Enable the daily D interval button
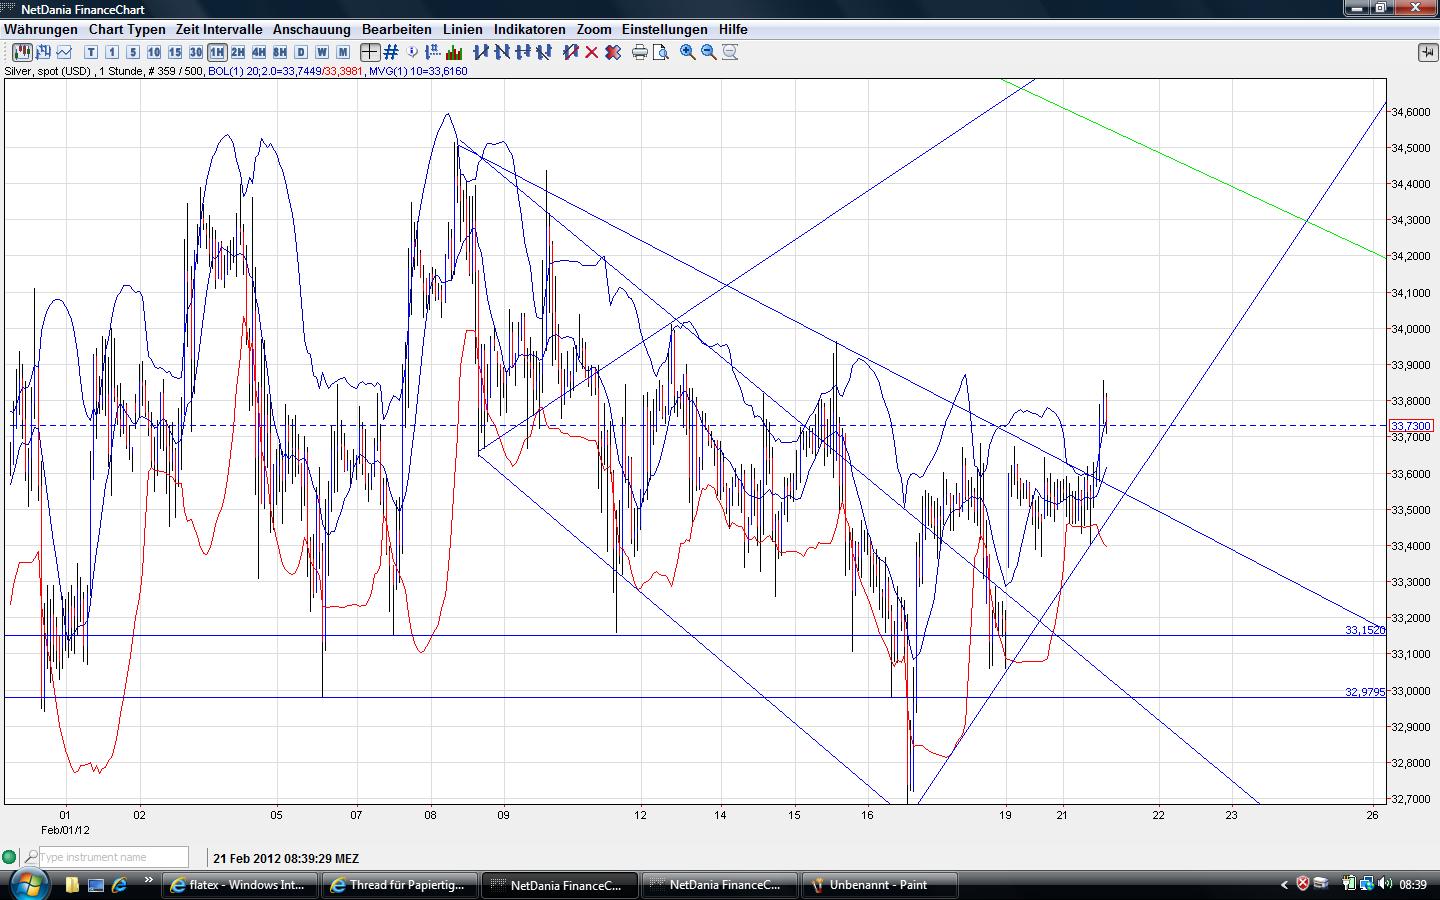 pos(301,52)
